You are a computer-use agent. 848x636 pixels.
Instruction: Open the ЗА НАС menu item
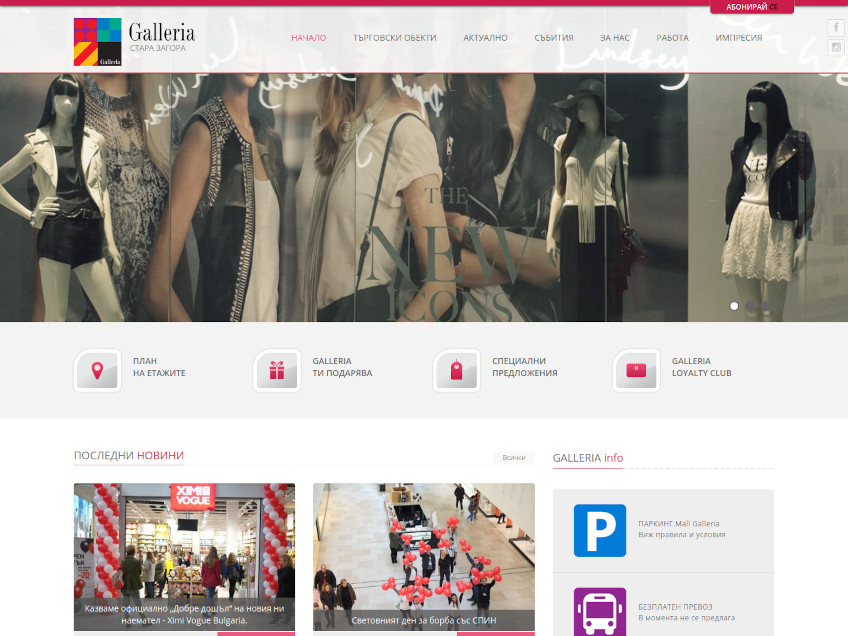click(615, 38)
